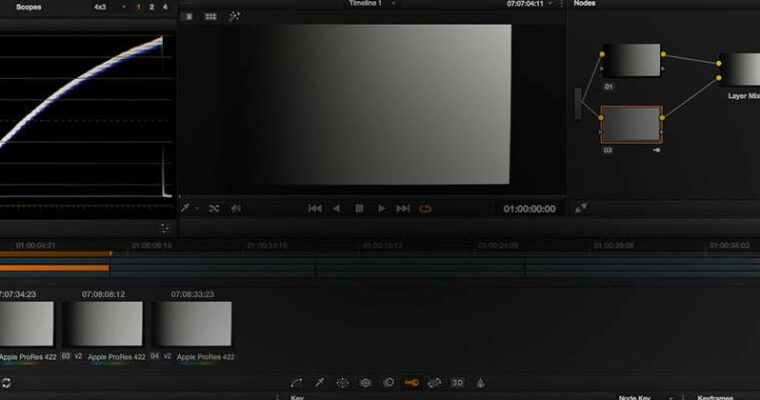Switch viewer to single image mode
This screenshot has height=400, width=760.
point(189,16)
